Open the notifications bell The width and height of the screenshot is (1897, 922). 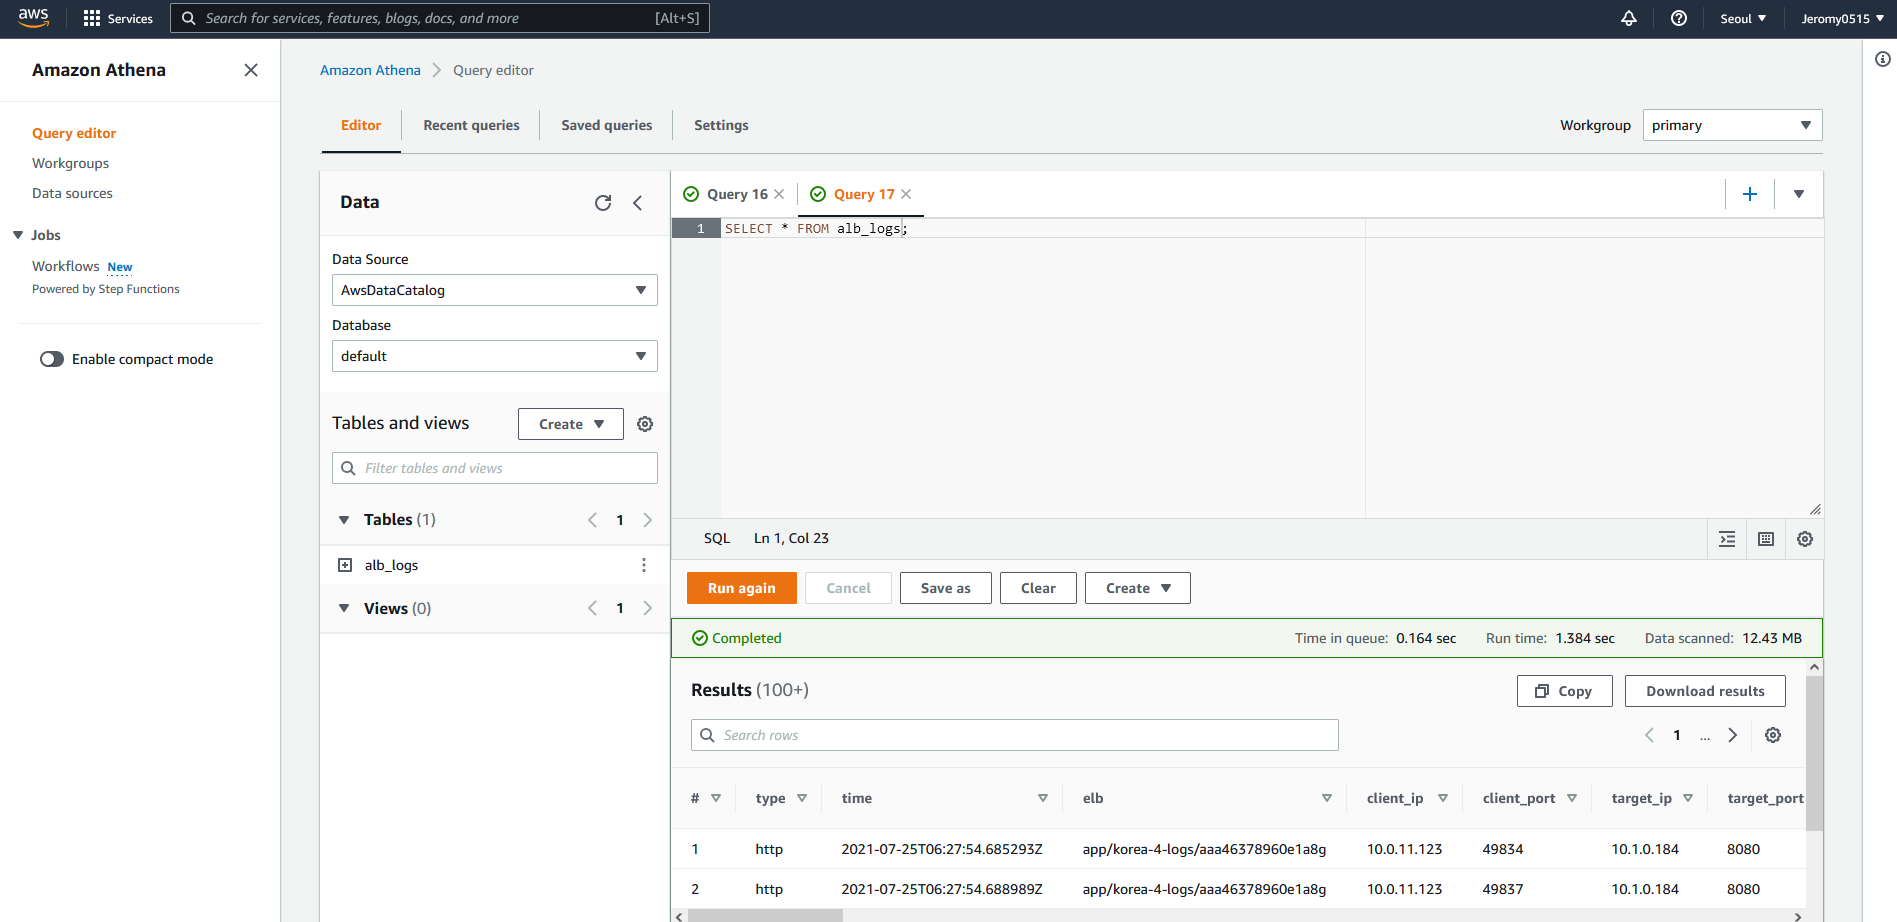(x=1629, y=18)
